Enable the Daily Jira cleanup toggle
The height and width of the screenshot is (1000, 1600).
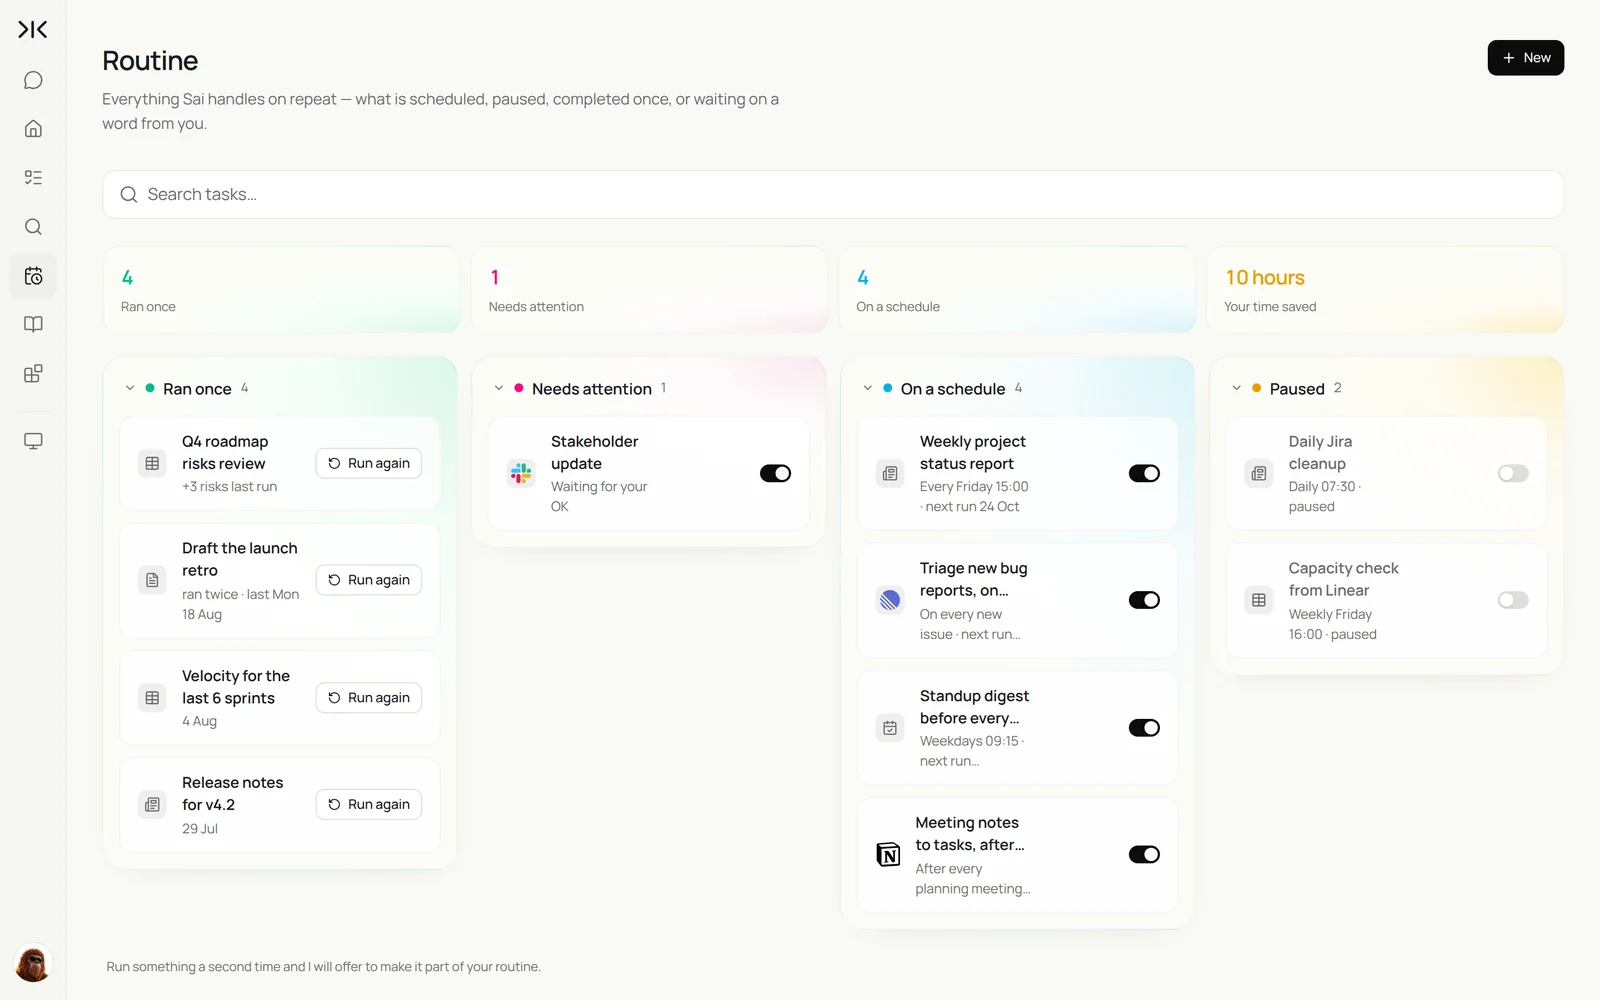tap(1513, 473)
